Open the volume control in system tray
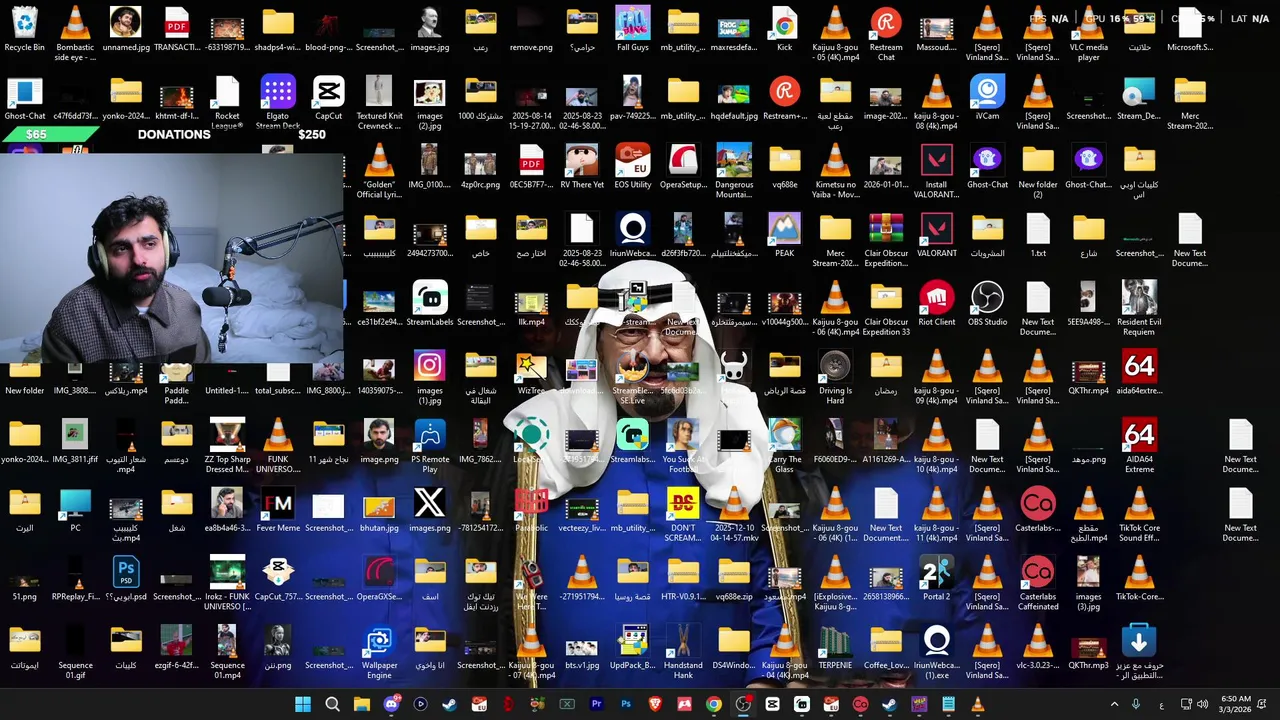This screenshot has height=720, width=1280. (1202, 705)
